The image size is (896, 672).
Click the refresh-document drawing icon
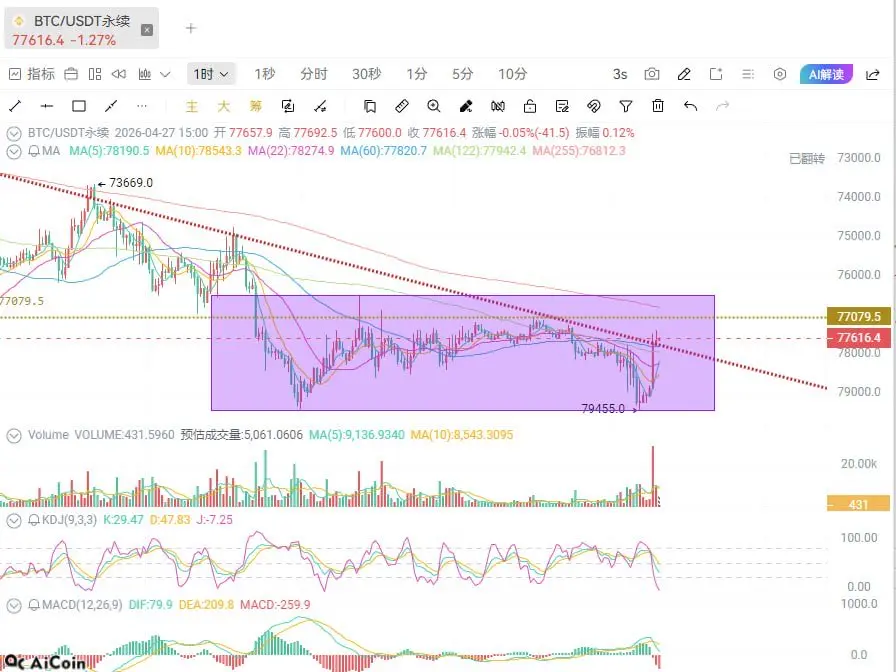[x=288, y=106]
